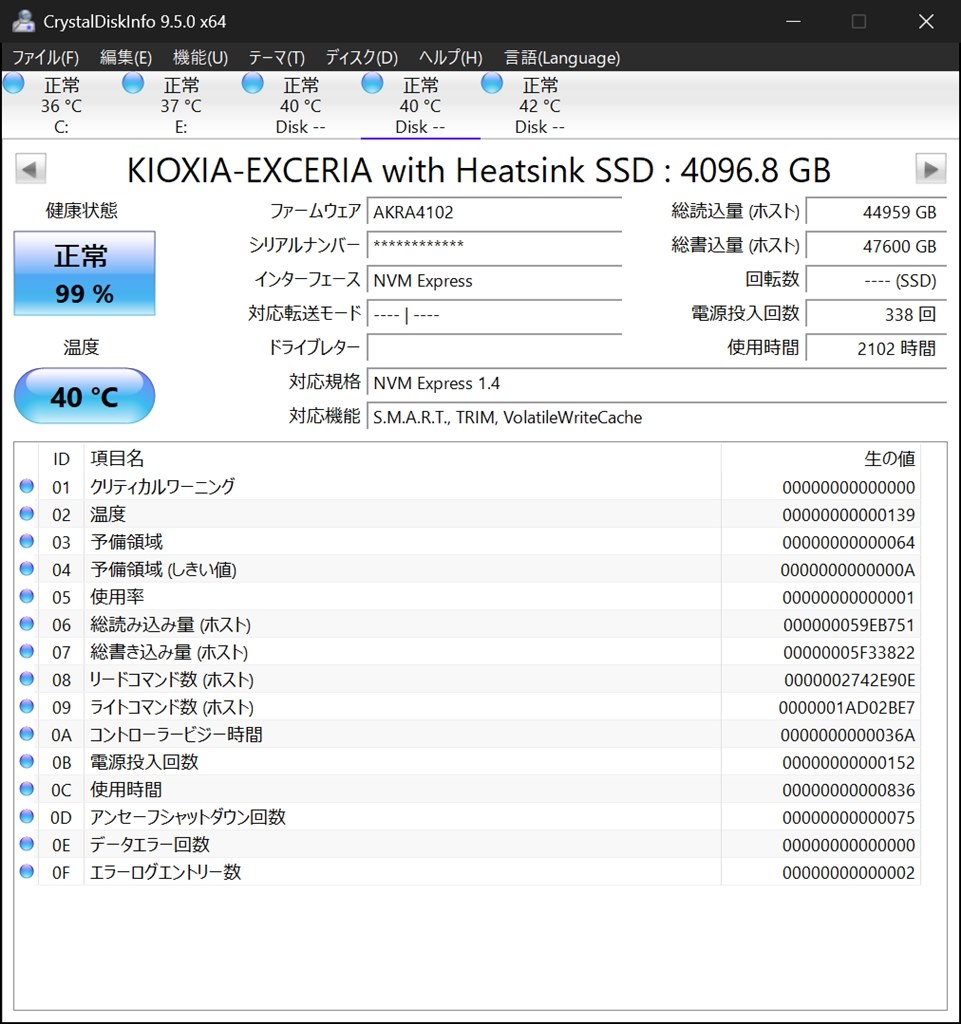Open the ファイル(F) menu
Screen dimensions: 961x1024
tap(46, 57)
